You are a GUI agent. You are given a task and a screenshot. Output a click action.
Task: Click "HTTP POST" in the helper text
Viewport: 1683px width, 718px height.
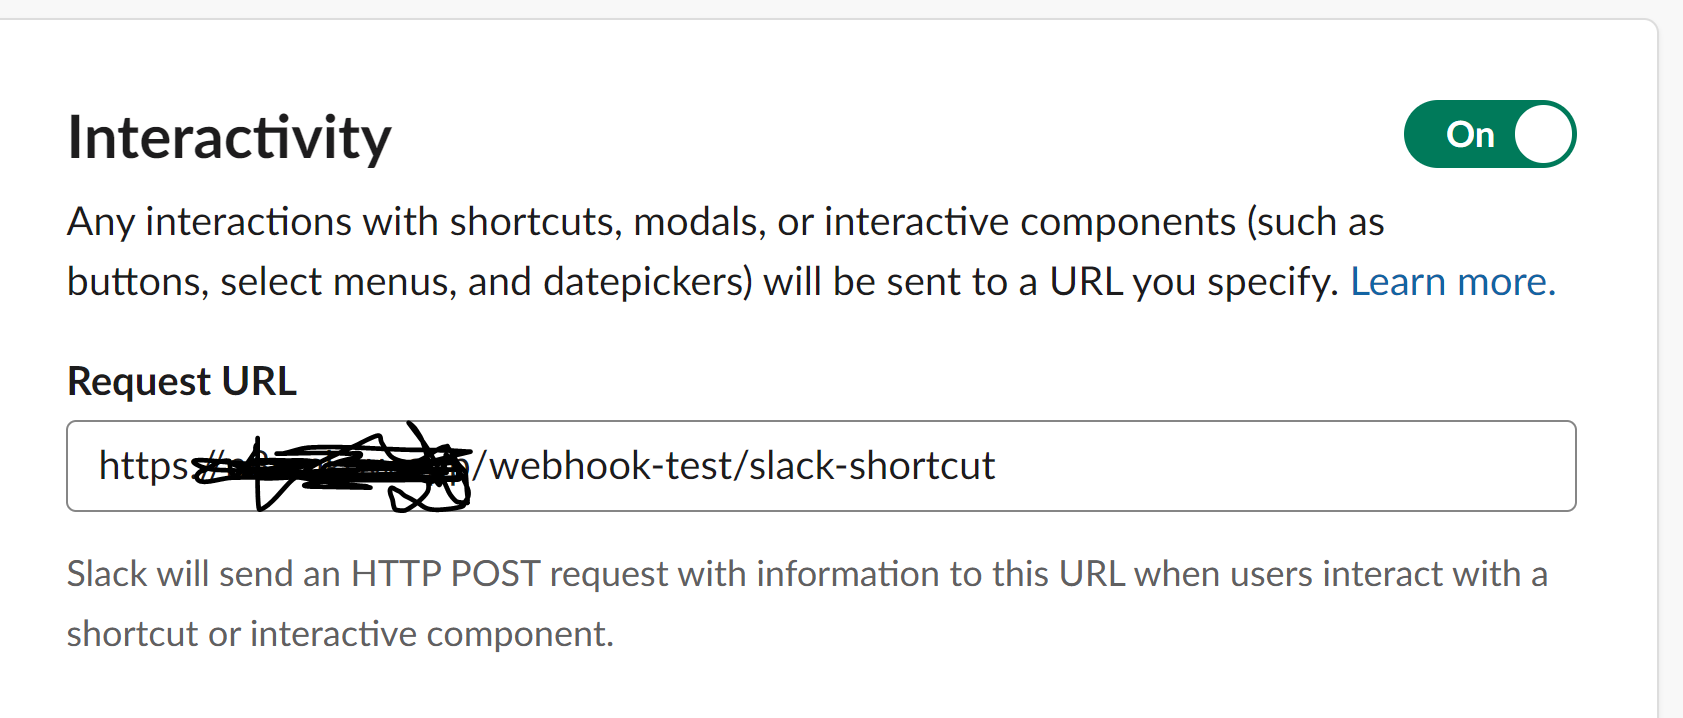click(x=445, y=574)
